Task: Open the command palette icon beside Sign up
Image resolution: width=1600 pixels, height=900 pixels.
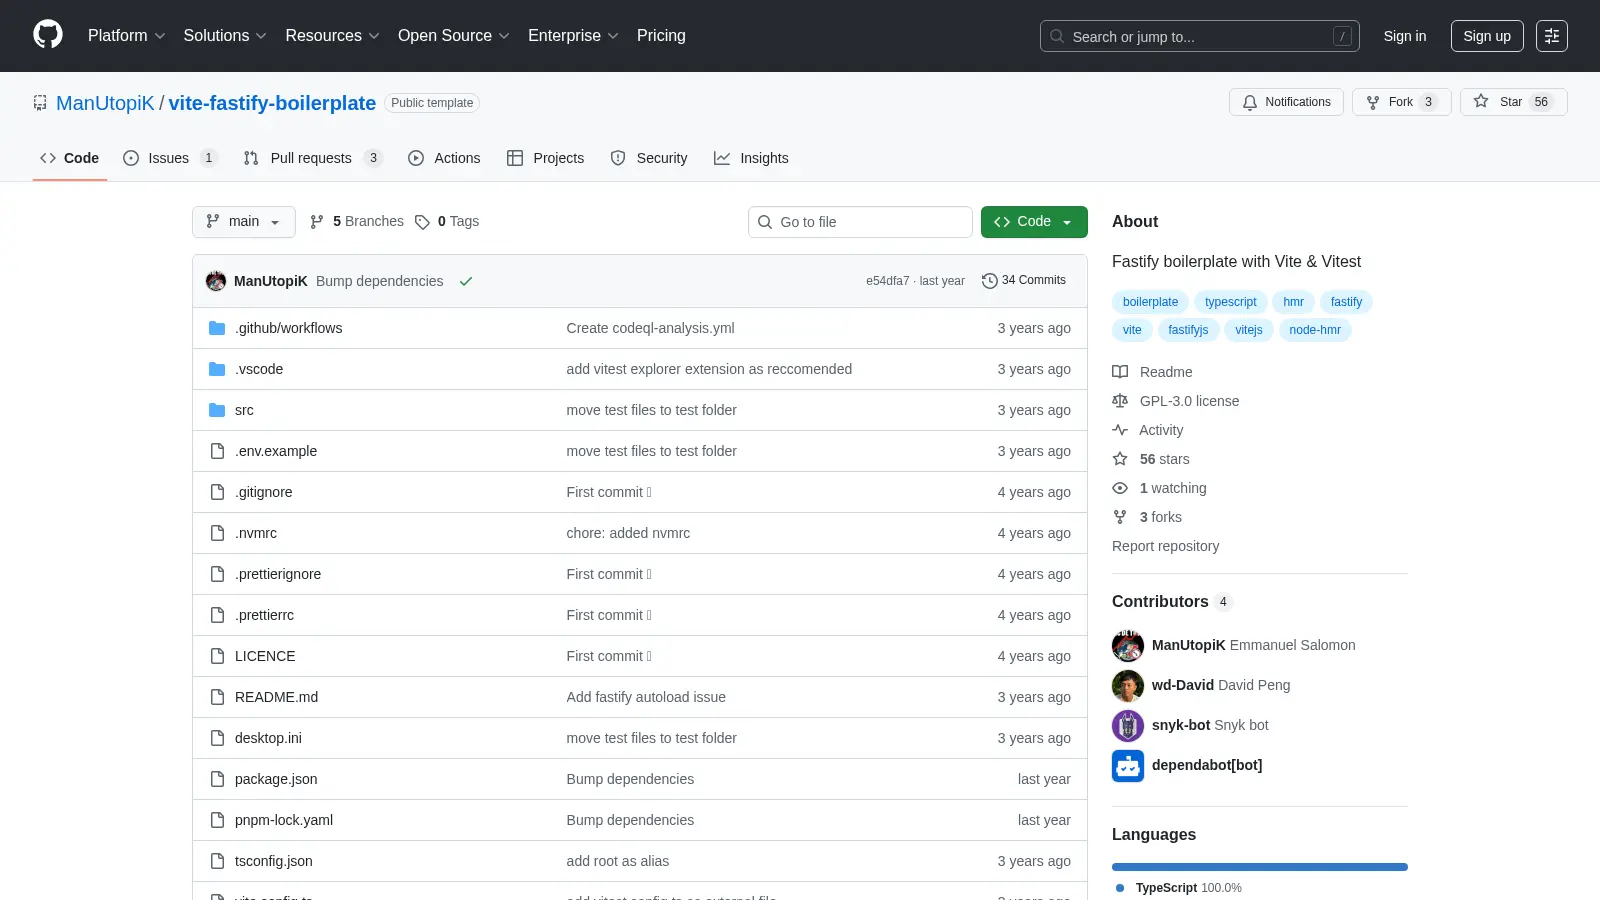Action: (x=1552, y=36)
